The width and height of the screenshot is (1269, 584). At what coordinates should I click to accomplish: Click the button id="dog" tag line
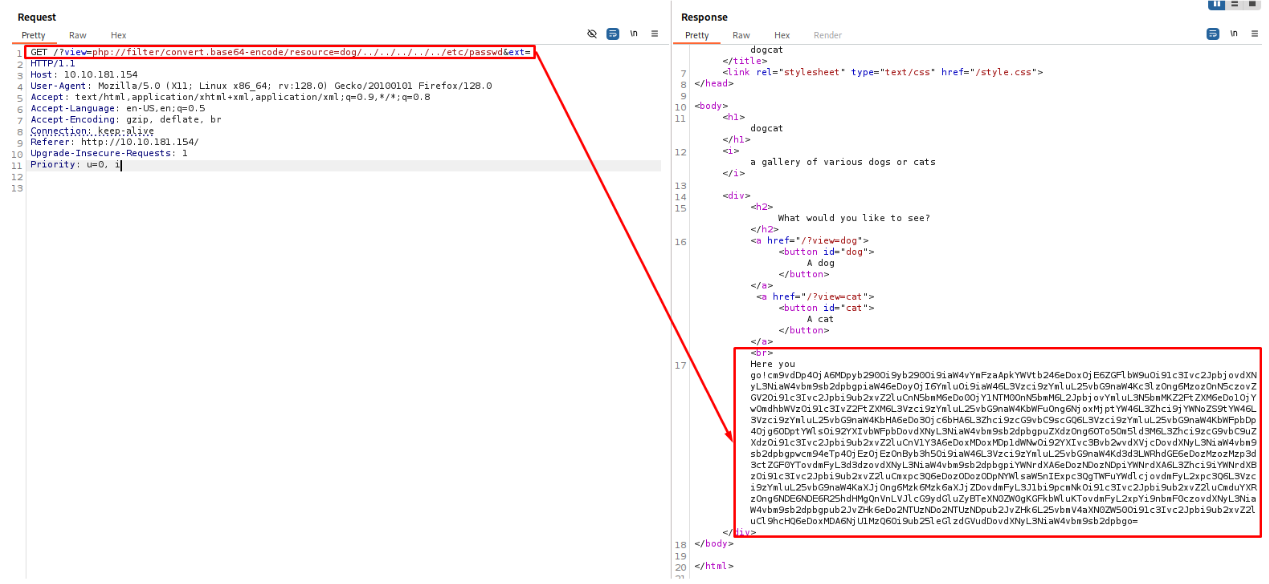(x=826, y=252)
